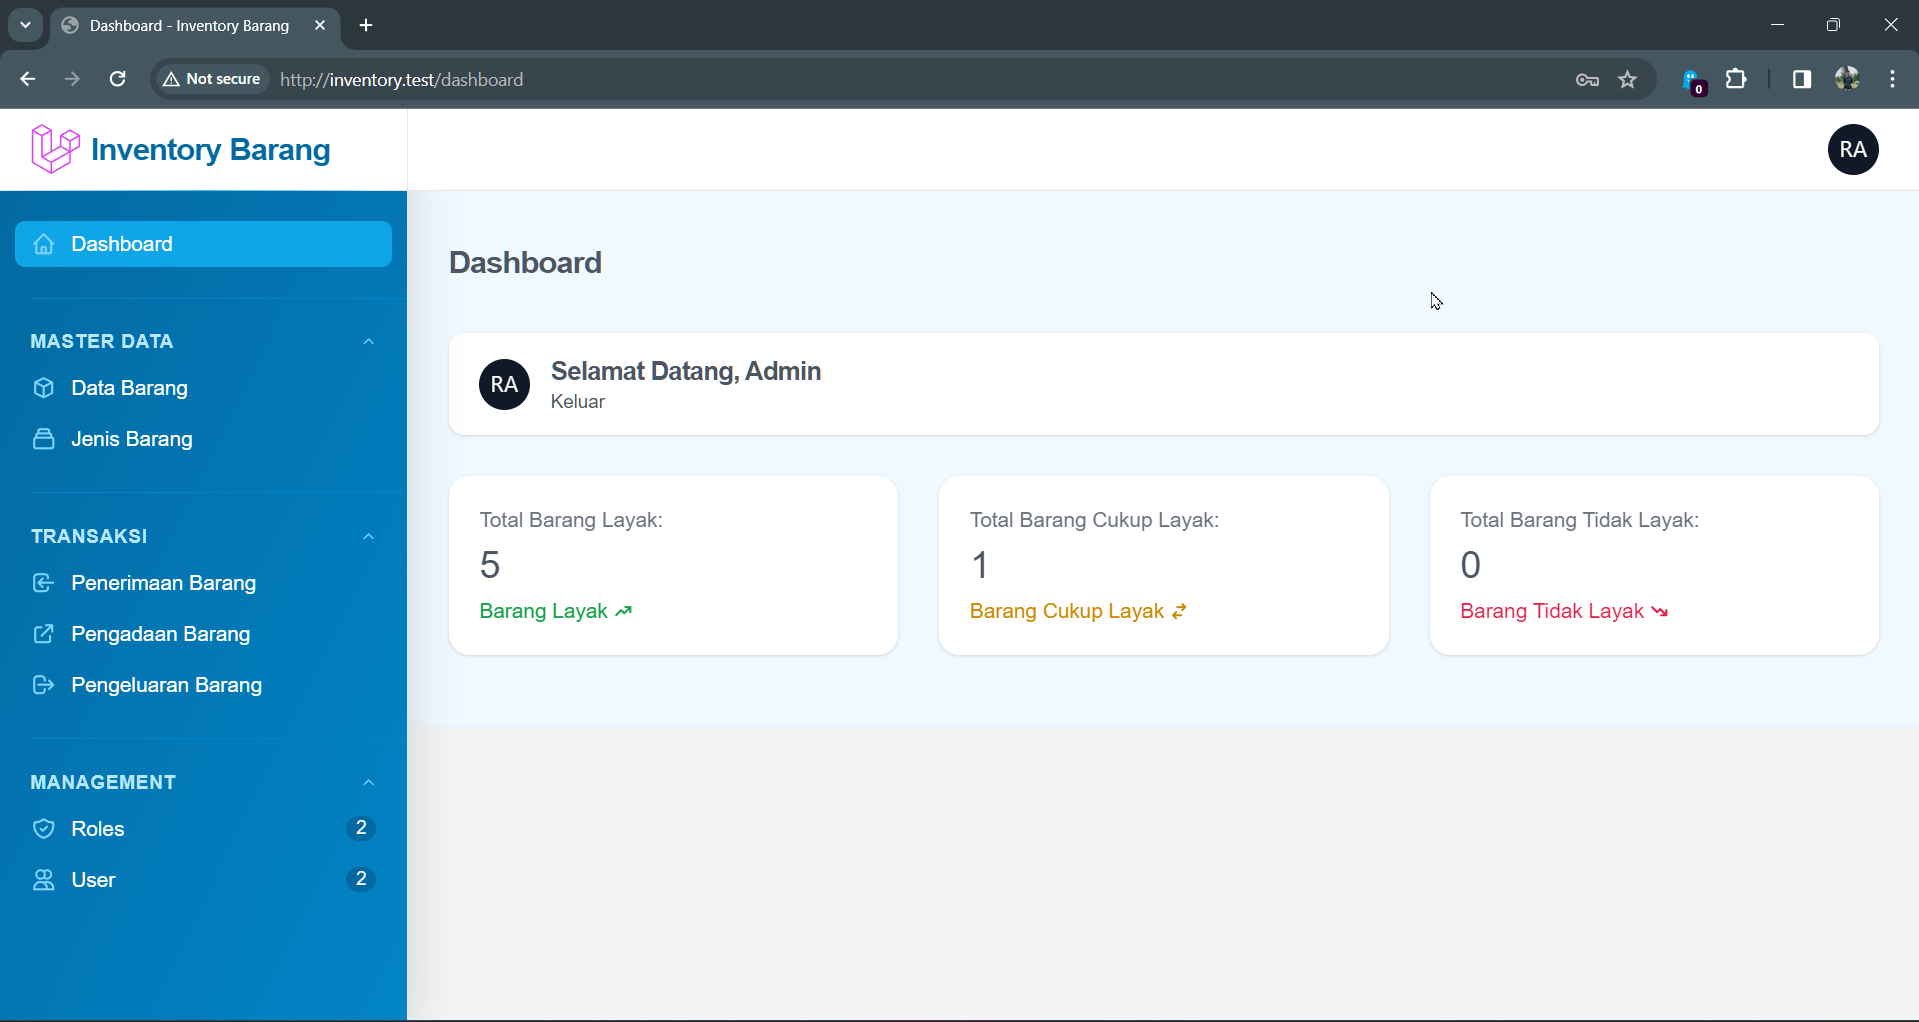Open the Chrome profile avatar icon
This screenshot has width=1919, height=1022.
click(x=1847, y=79)
